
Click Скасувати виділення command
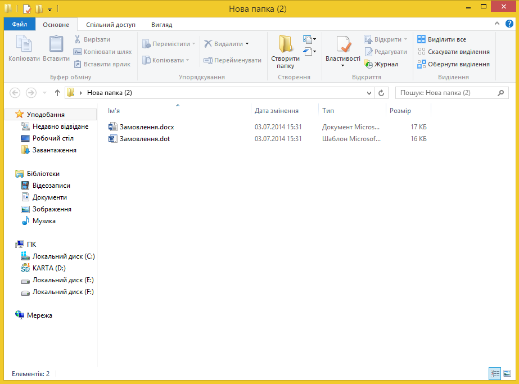453,52
